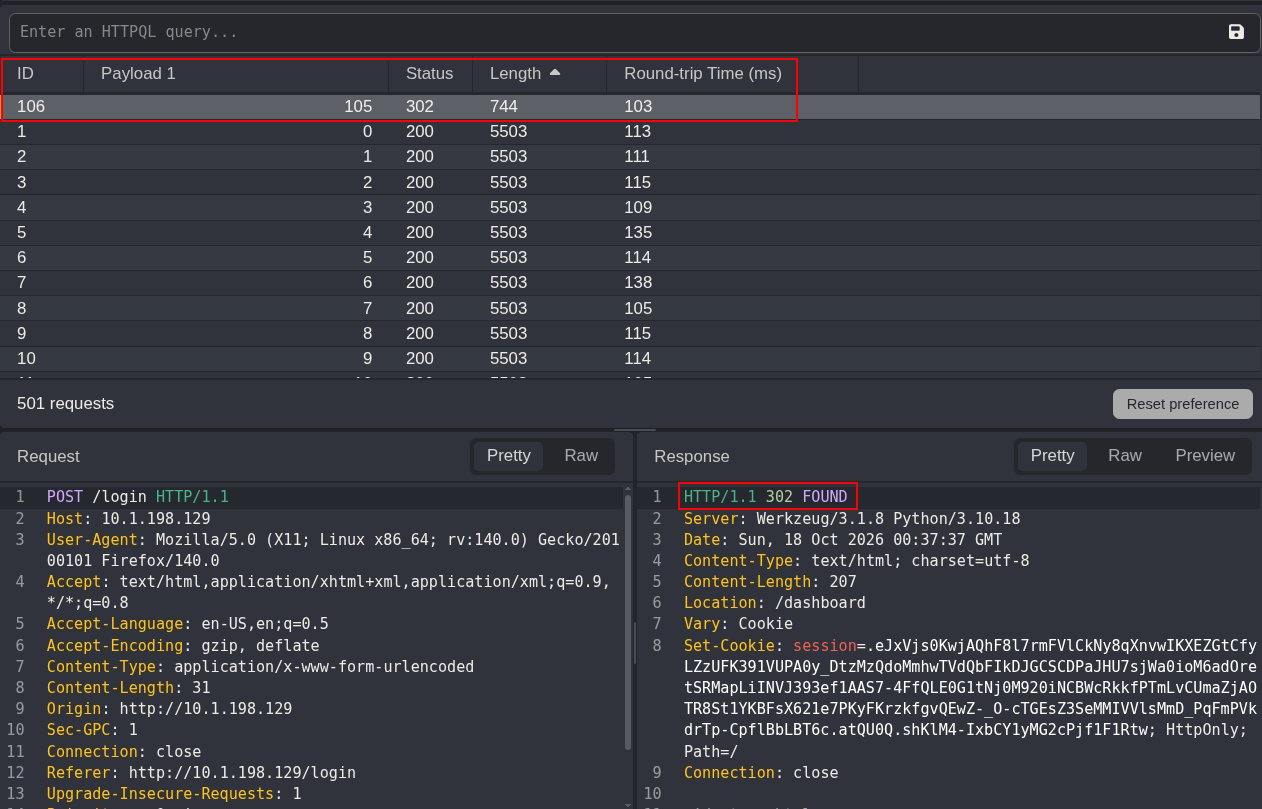The width and height of the screenshot is (1262, 809).
Task: Switch the Response pane to Raw view
Action: pyautogui.click(x=1125, y=456)
